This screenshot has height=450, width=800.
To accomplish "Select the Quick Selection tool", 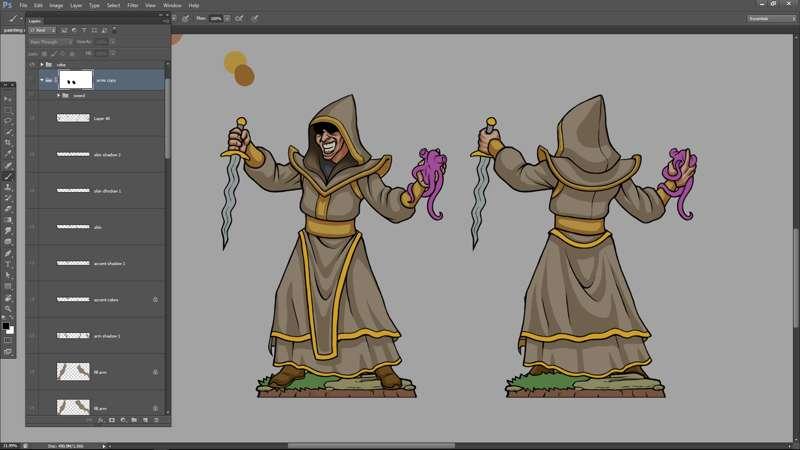I will coord(8,132).
